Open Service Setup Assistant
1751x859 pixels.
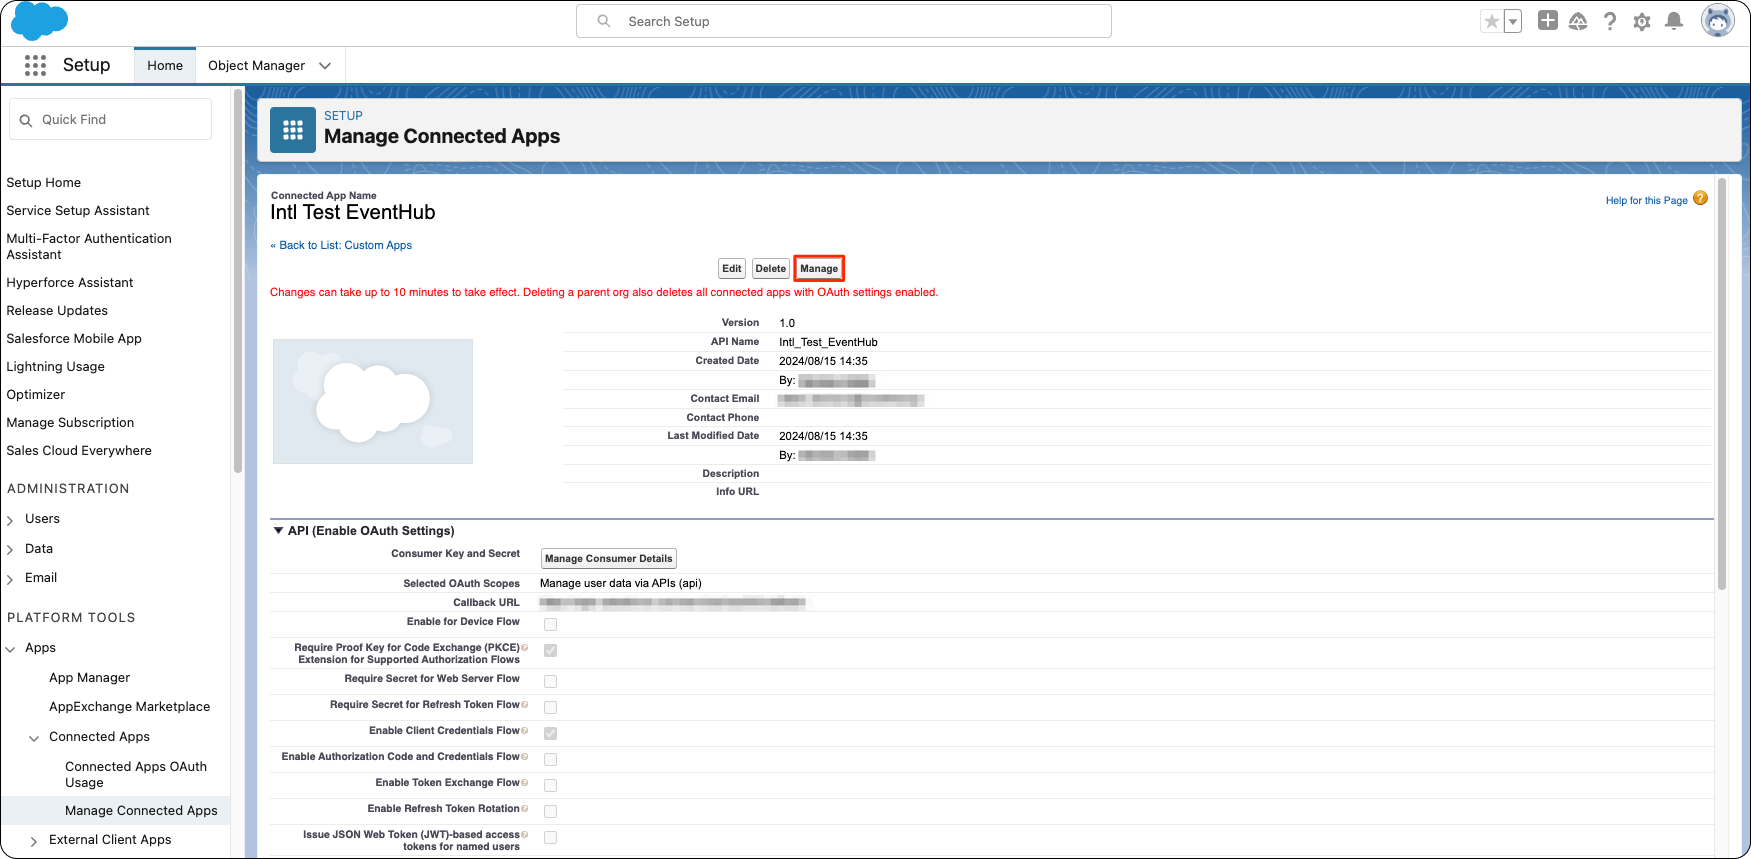coord(78,210)
